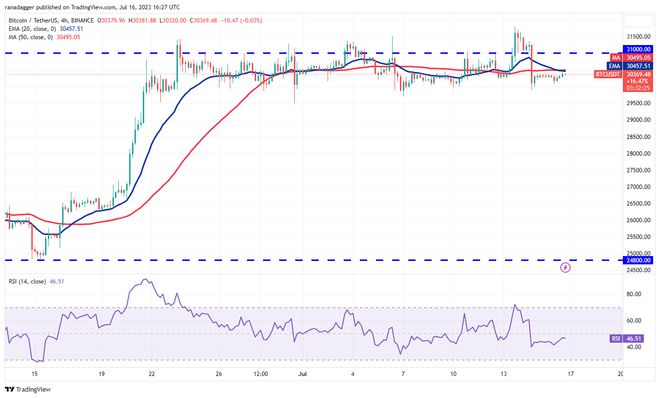The height and width of the screenshot is (398, 660).
Task: Open the Bitcoin / TetherUS symbol title
Action: [33, 20]
